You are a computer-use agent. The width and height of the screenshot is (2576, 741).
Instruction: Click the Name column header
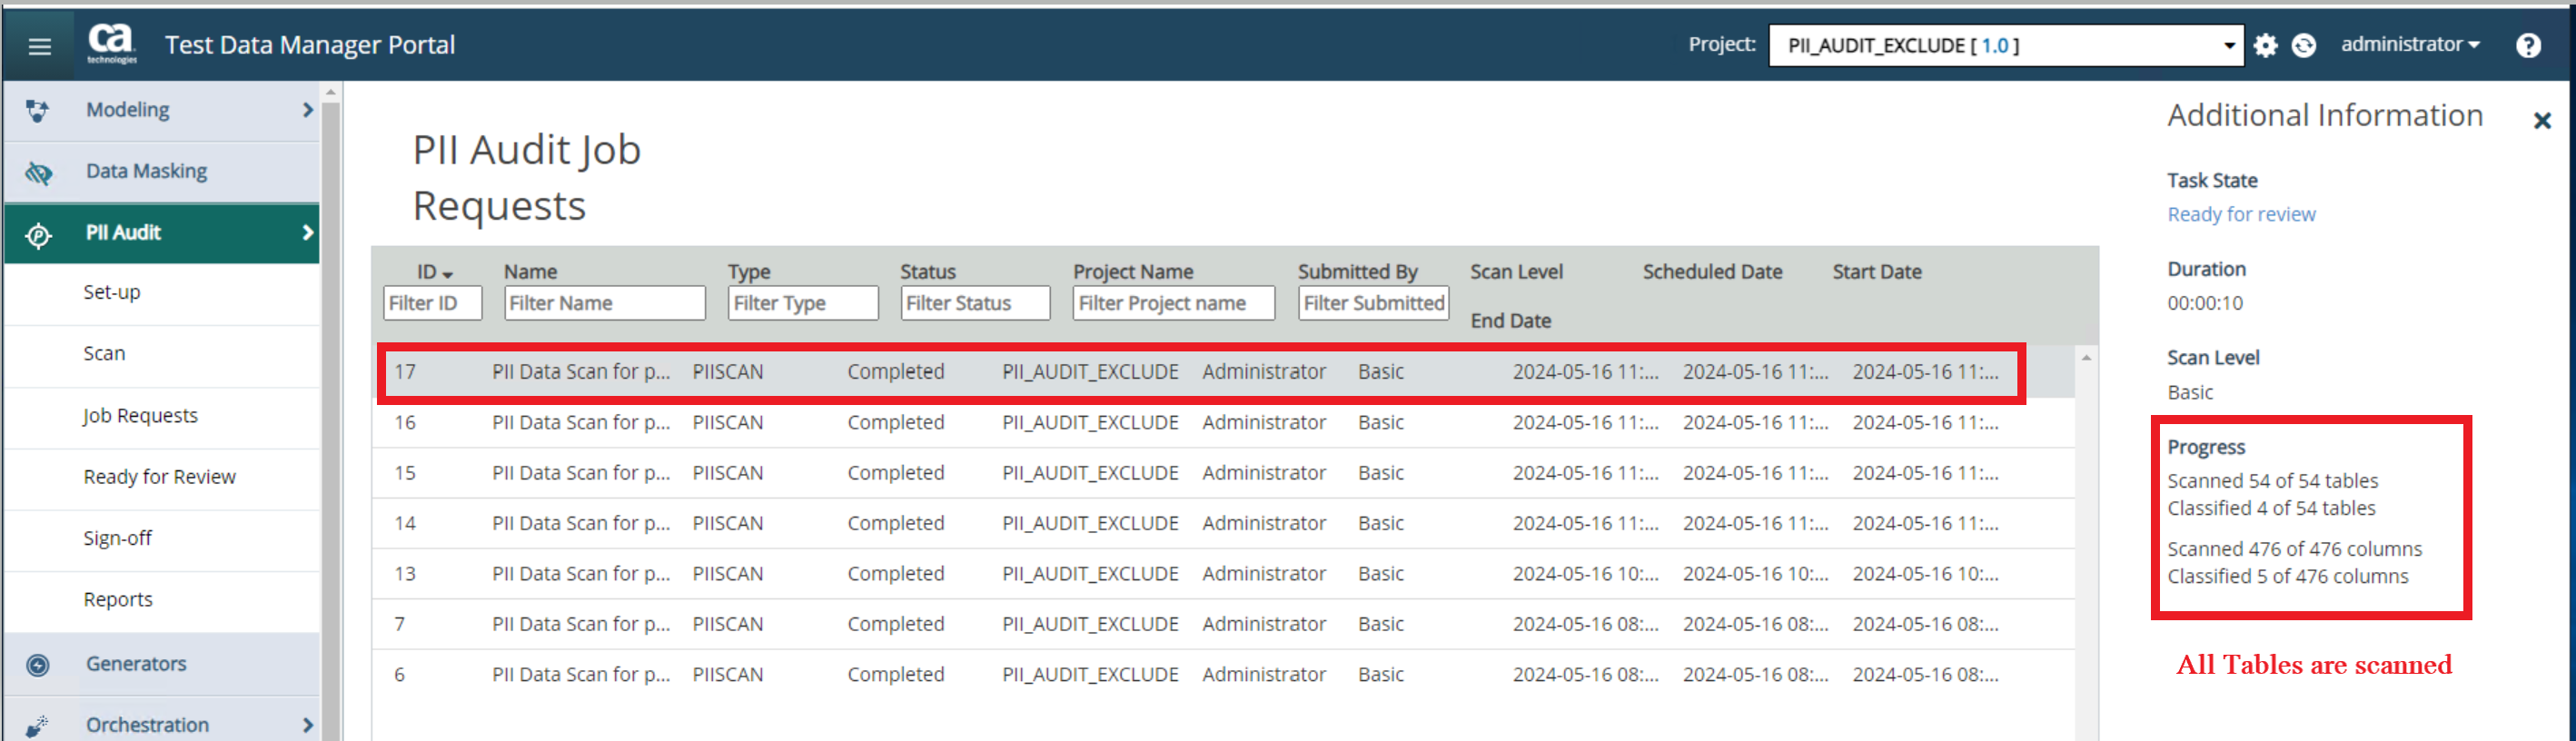click(530, 272)
